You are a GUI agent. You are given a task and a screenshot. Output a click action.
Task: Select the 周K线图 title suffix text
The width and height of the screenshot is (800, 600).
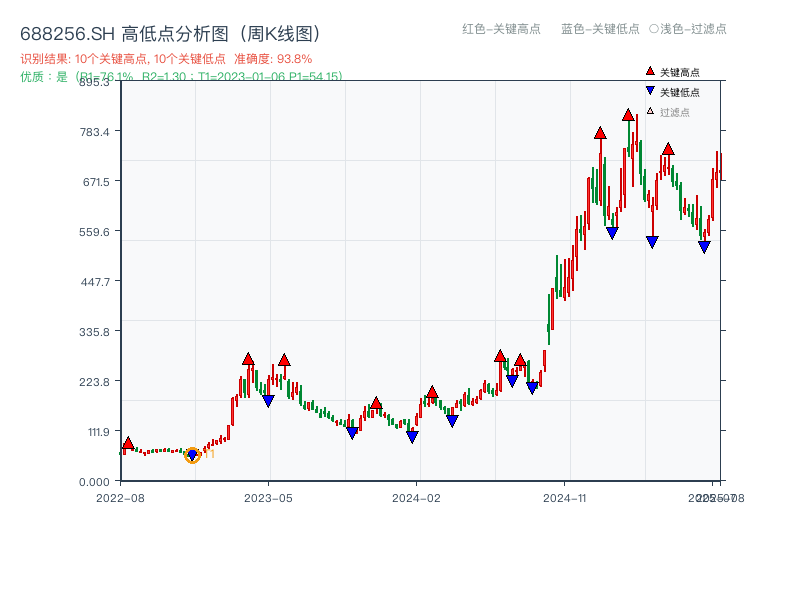pyautogui.click(x=282, y=31)
